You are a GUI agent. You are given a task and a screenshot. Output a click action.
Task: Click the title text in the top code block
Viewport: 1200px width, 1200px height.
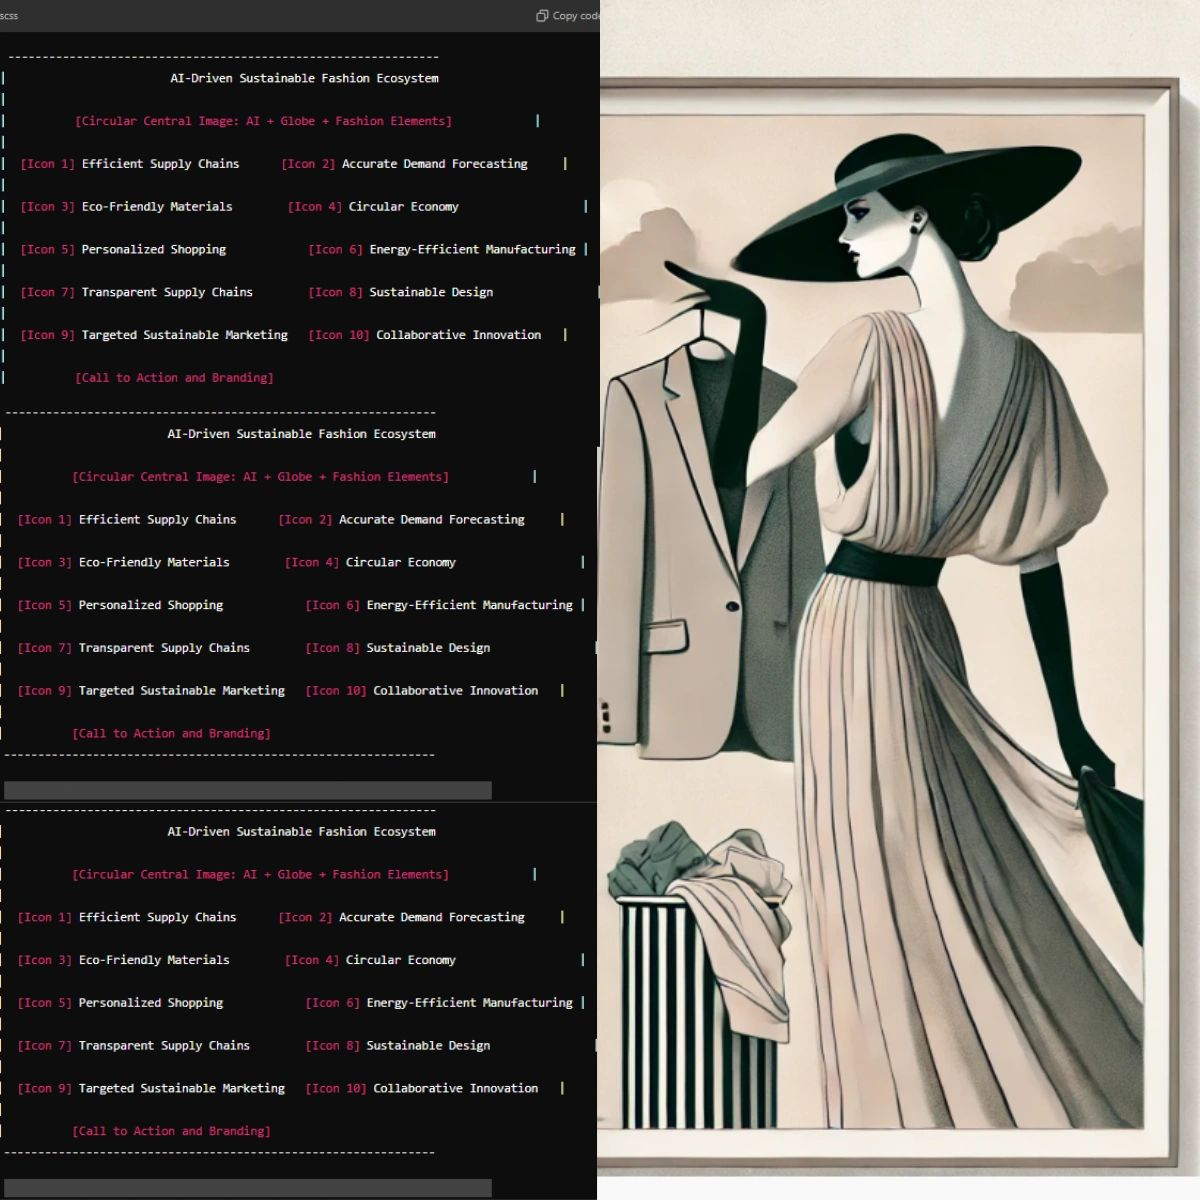(304, 78)
